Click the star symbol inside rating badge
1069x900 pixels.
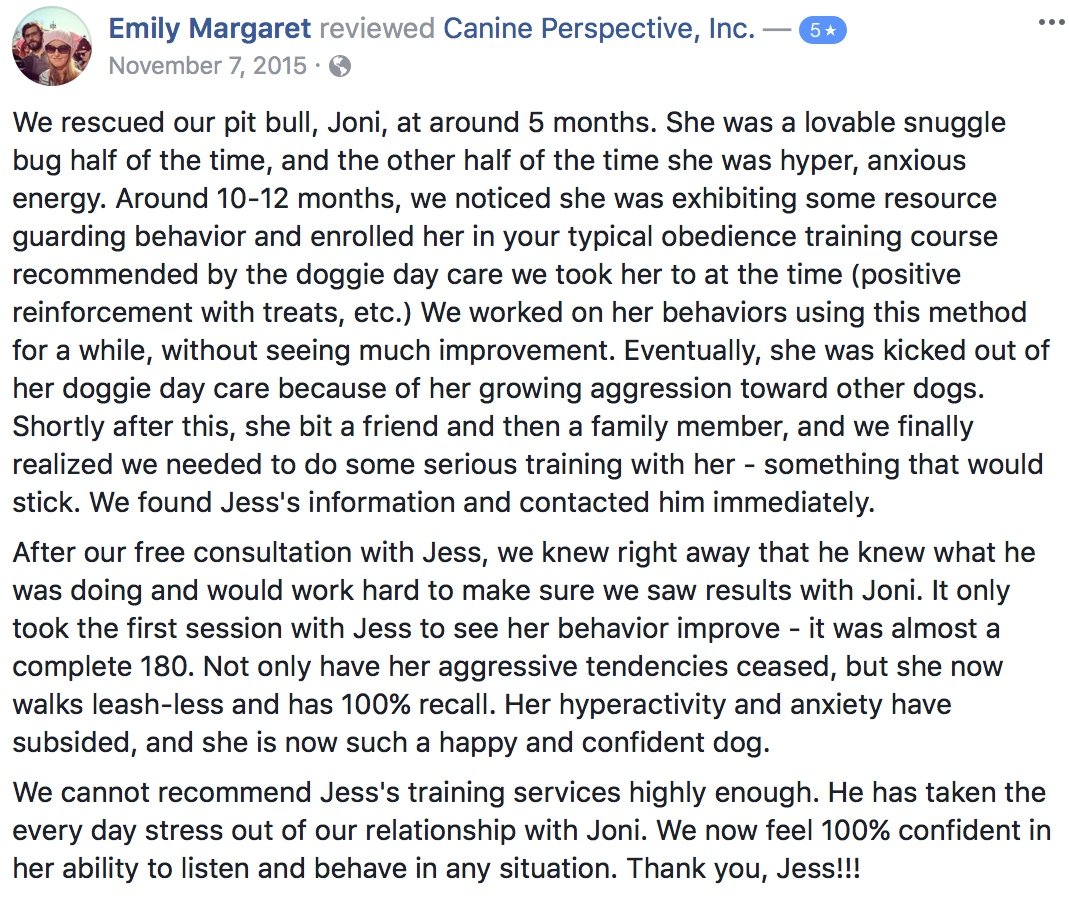pyautogui.click(x=832, y=31)
